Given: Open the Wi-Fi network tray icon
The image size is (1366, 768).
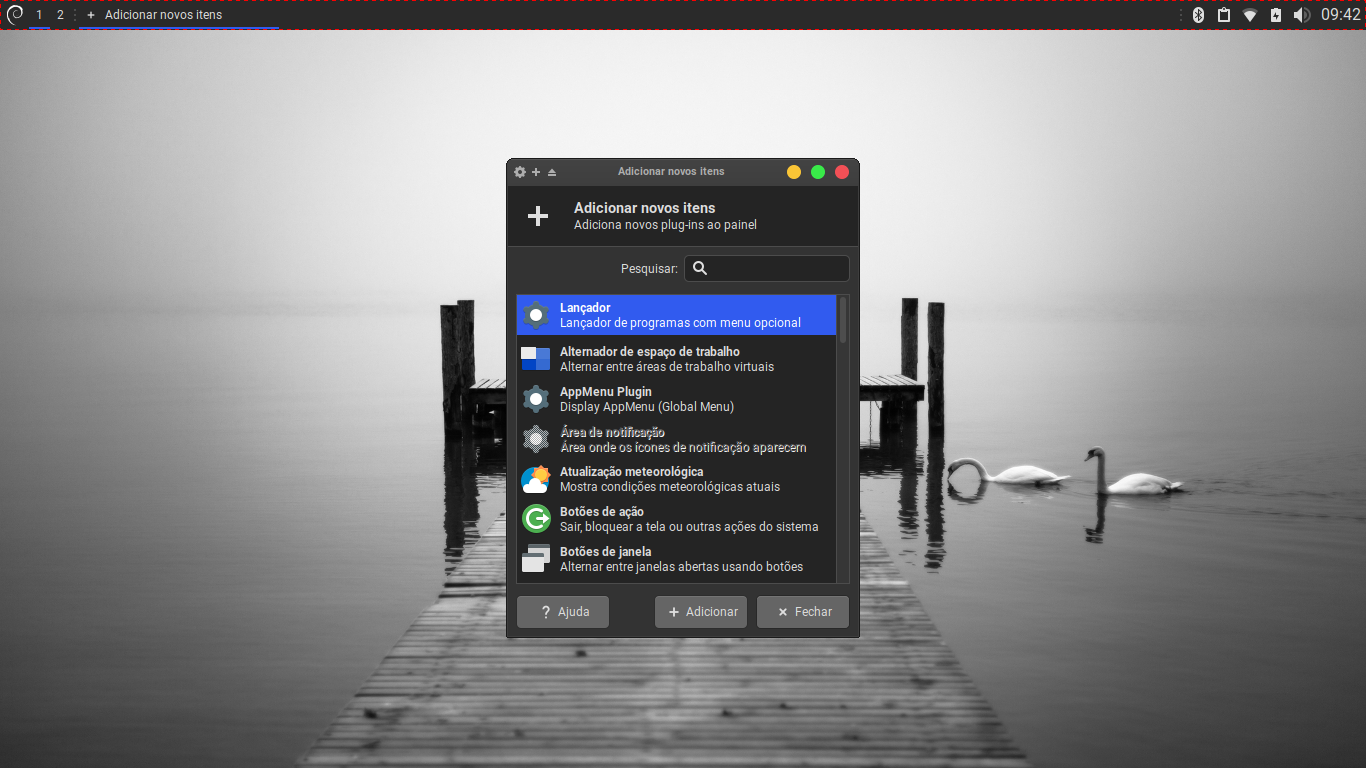Looking at the screenshot, I should tap(1250, 15).
